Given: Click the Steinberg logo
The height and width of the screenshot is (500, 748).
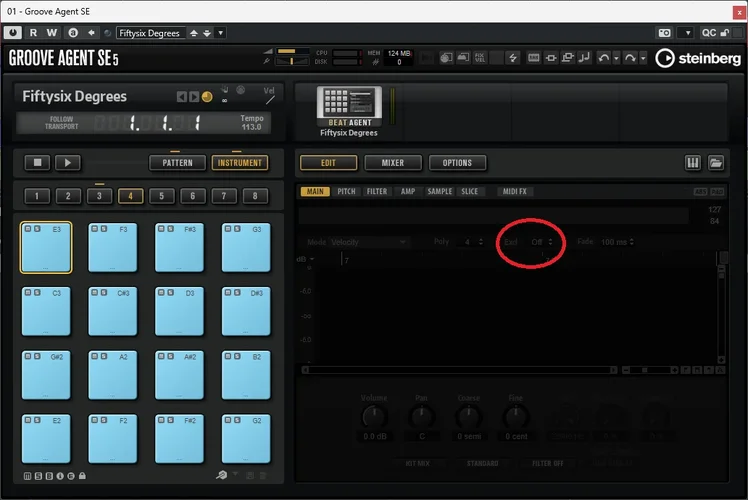Looking at the screenshot, I should [698, 58].
